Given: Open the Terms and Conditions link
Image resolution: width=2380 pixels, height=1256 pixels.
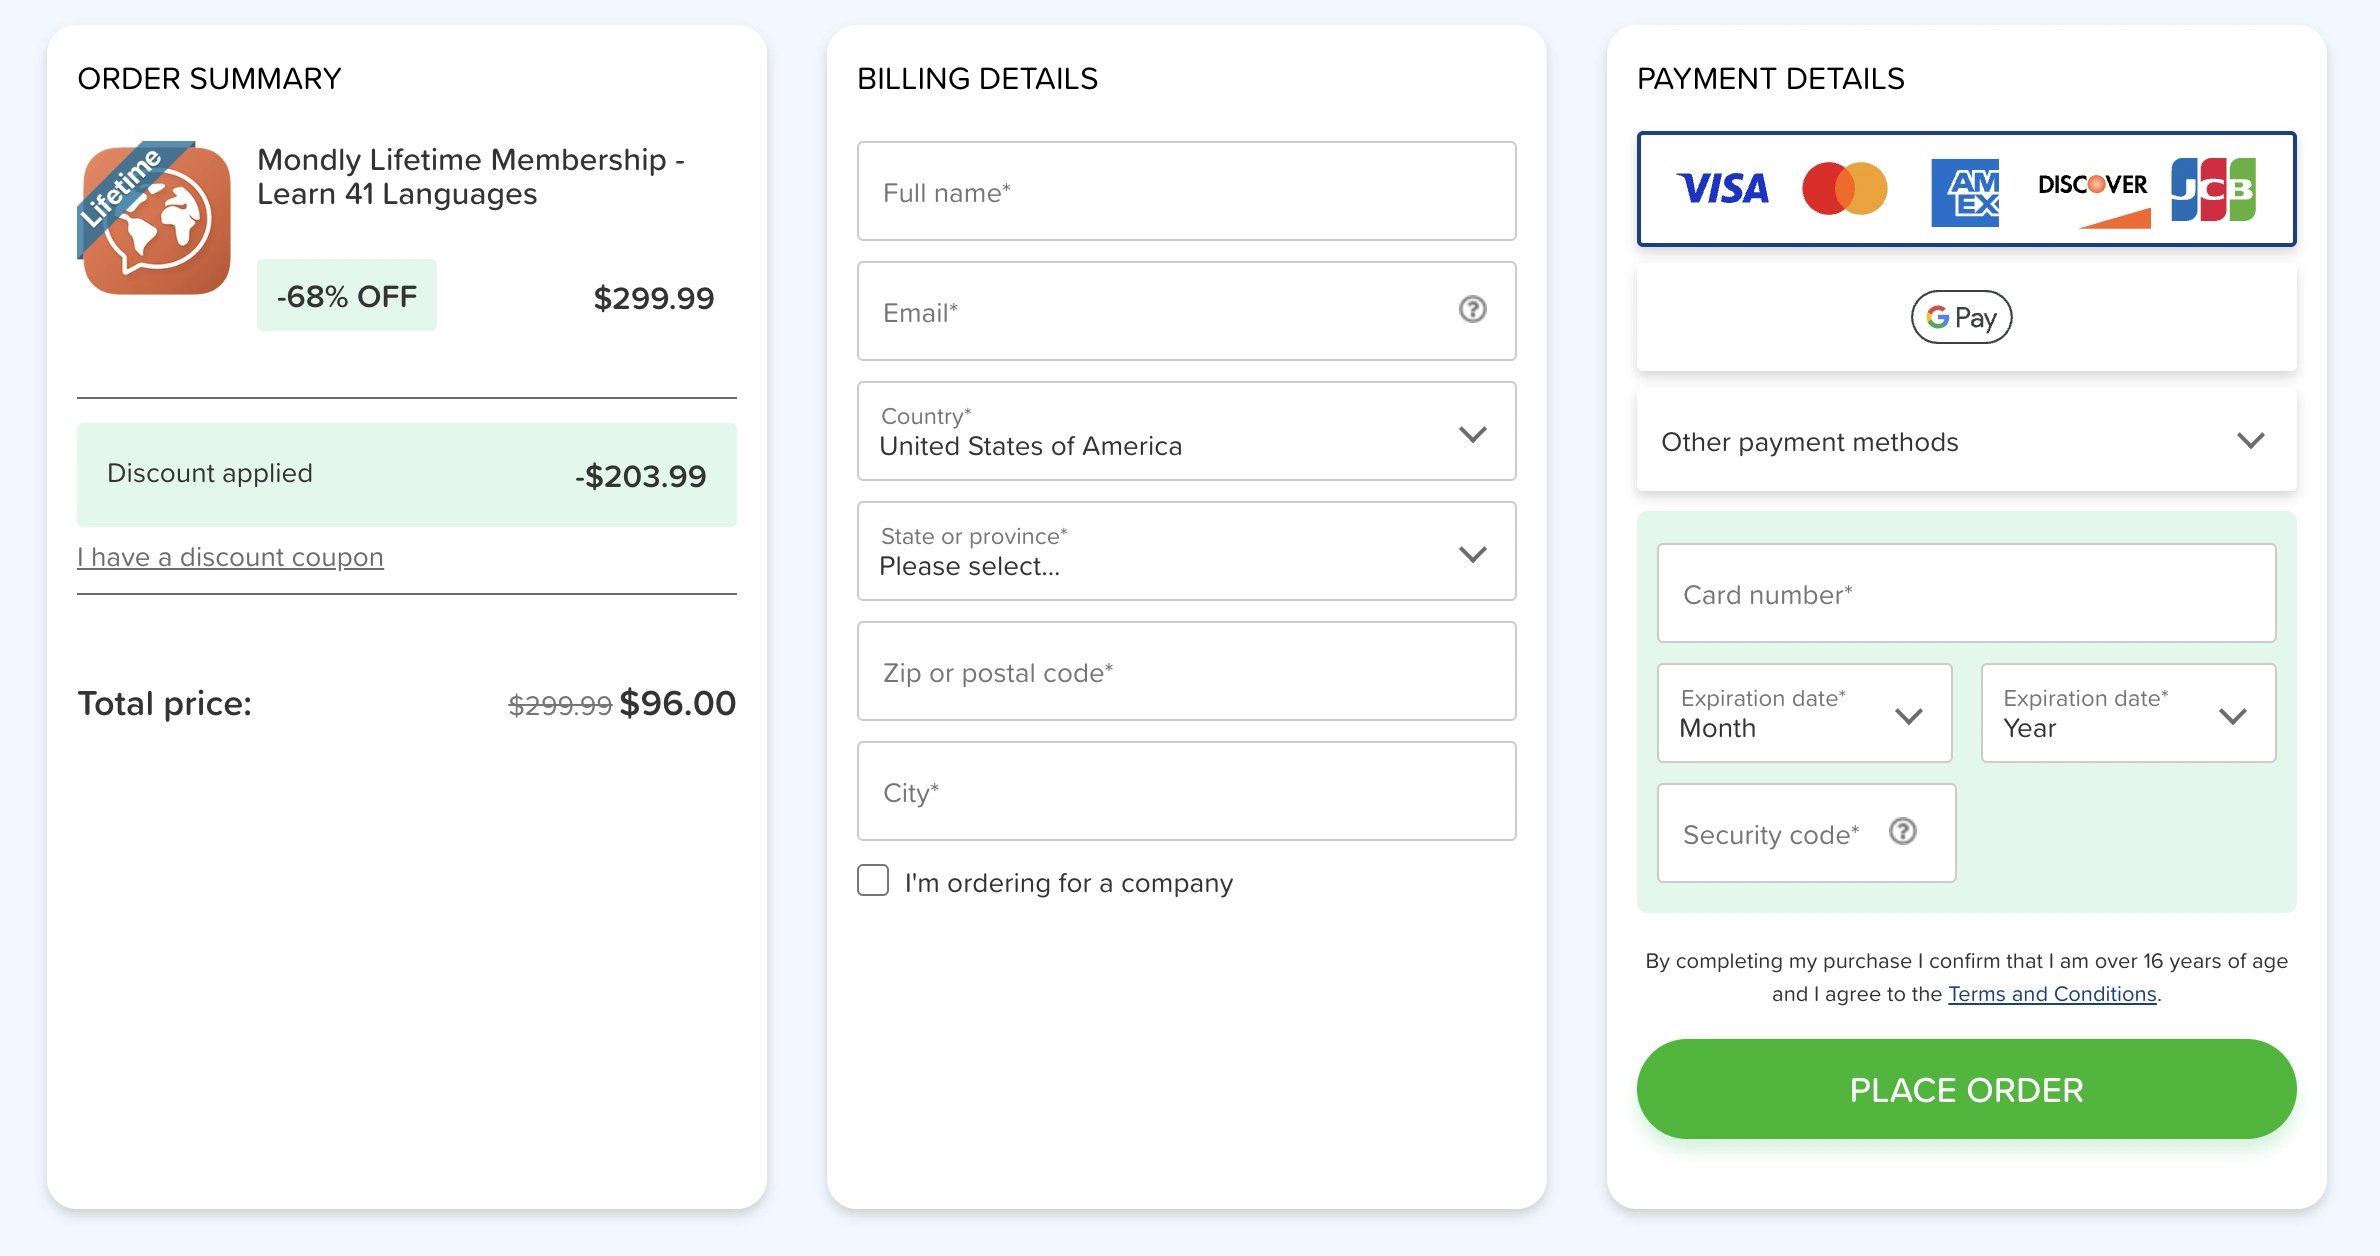Looking at the screenshot, I should point(2052,994).
